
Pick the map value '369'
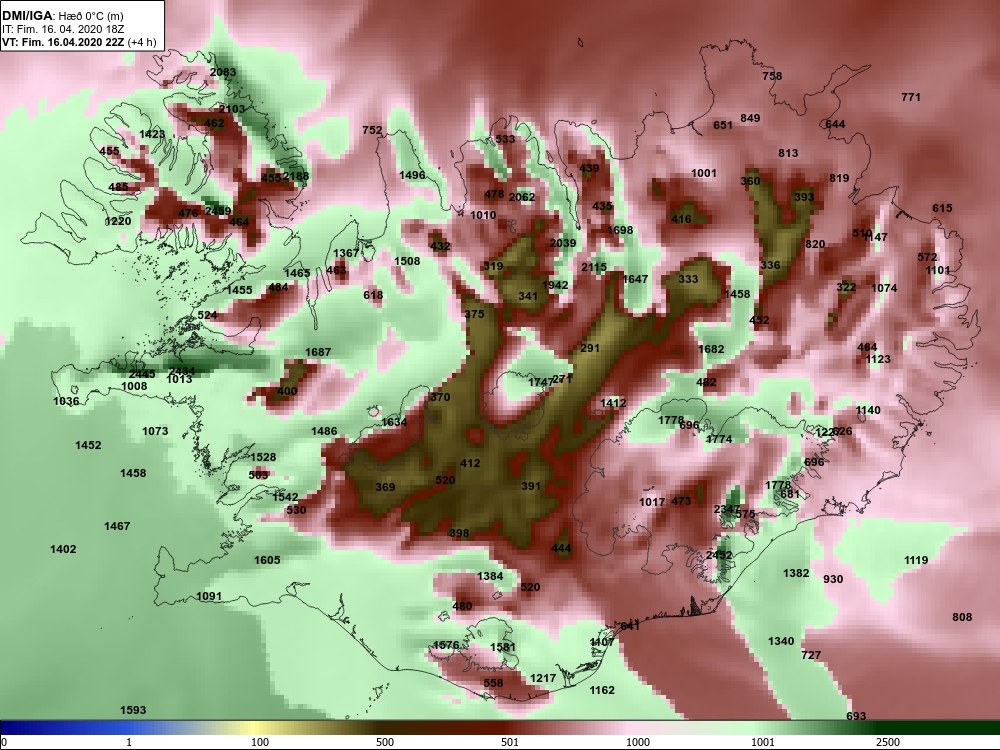(x=385, y=487)
